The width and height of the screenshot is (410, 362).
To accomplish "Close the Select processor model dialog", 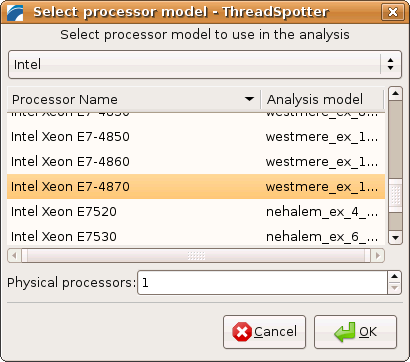I will click(x=393, y=12).
